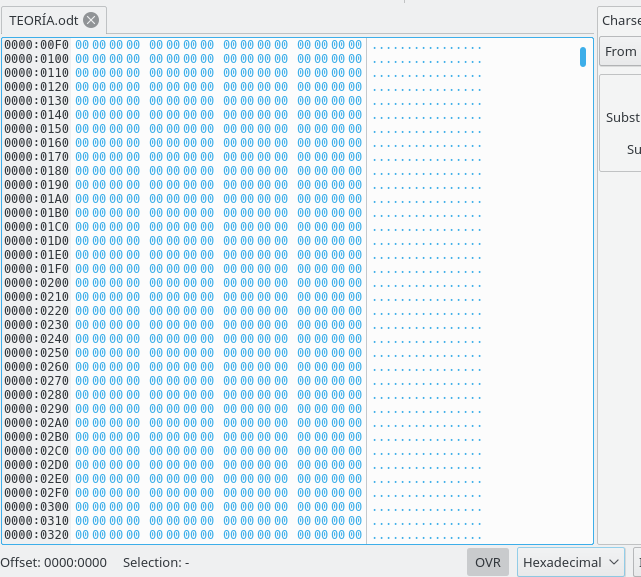641x577 pixels.
Task: Click the Selection status label
Action: pos(156,562)
